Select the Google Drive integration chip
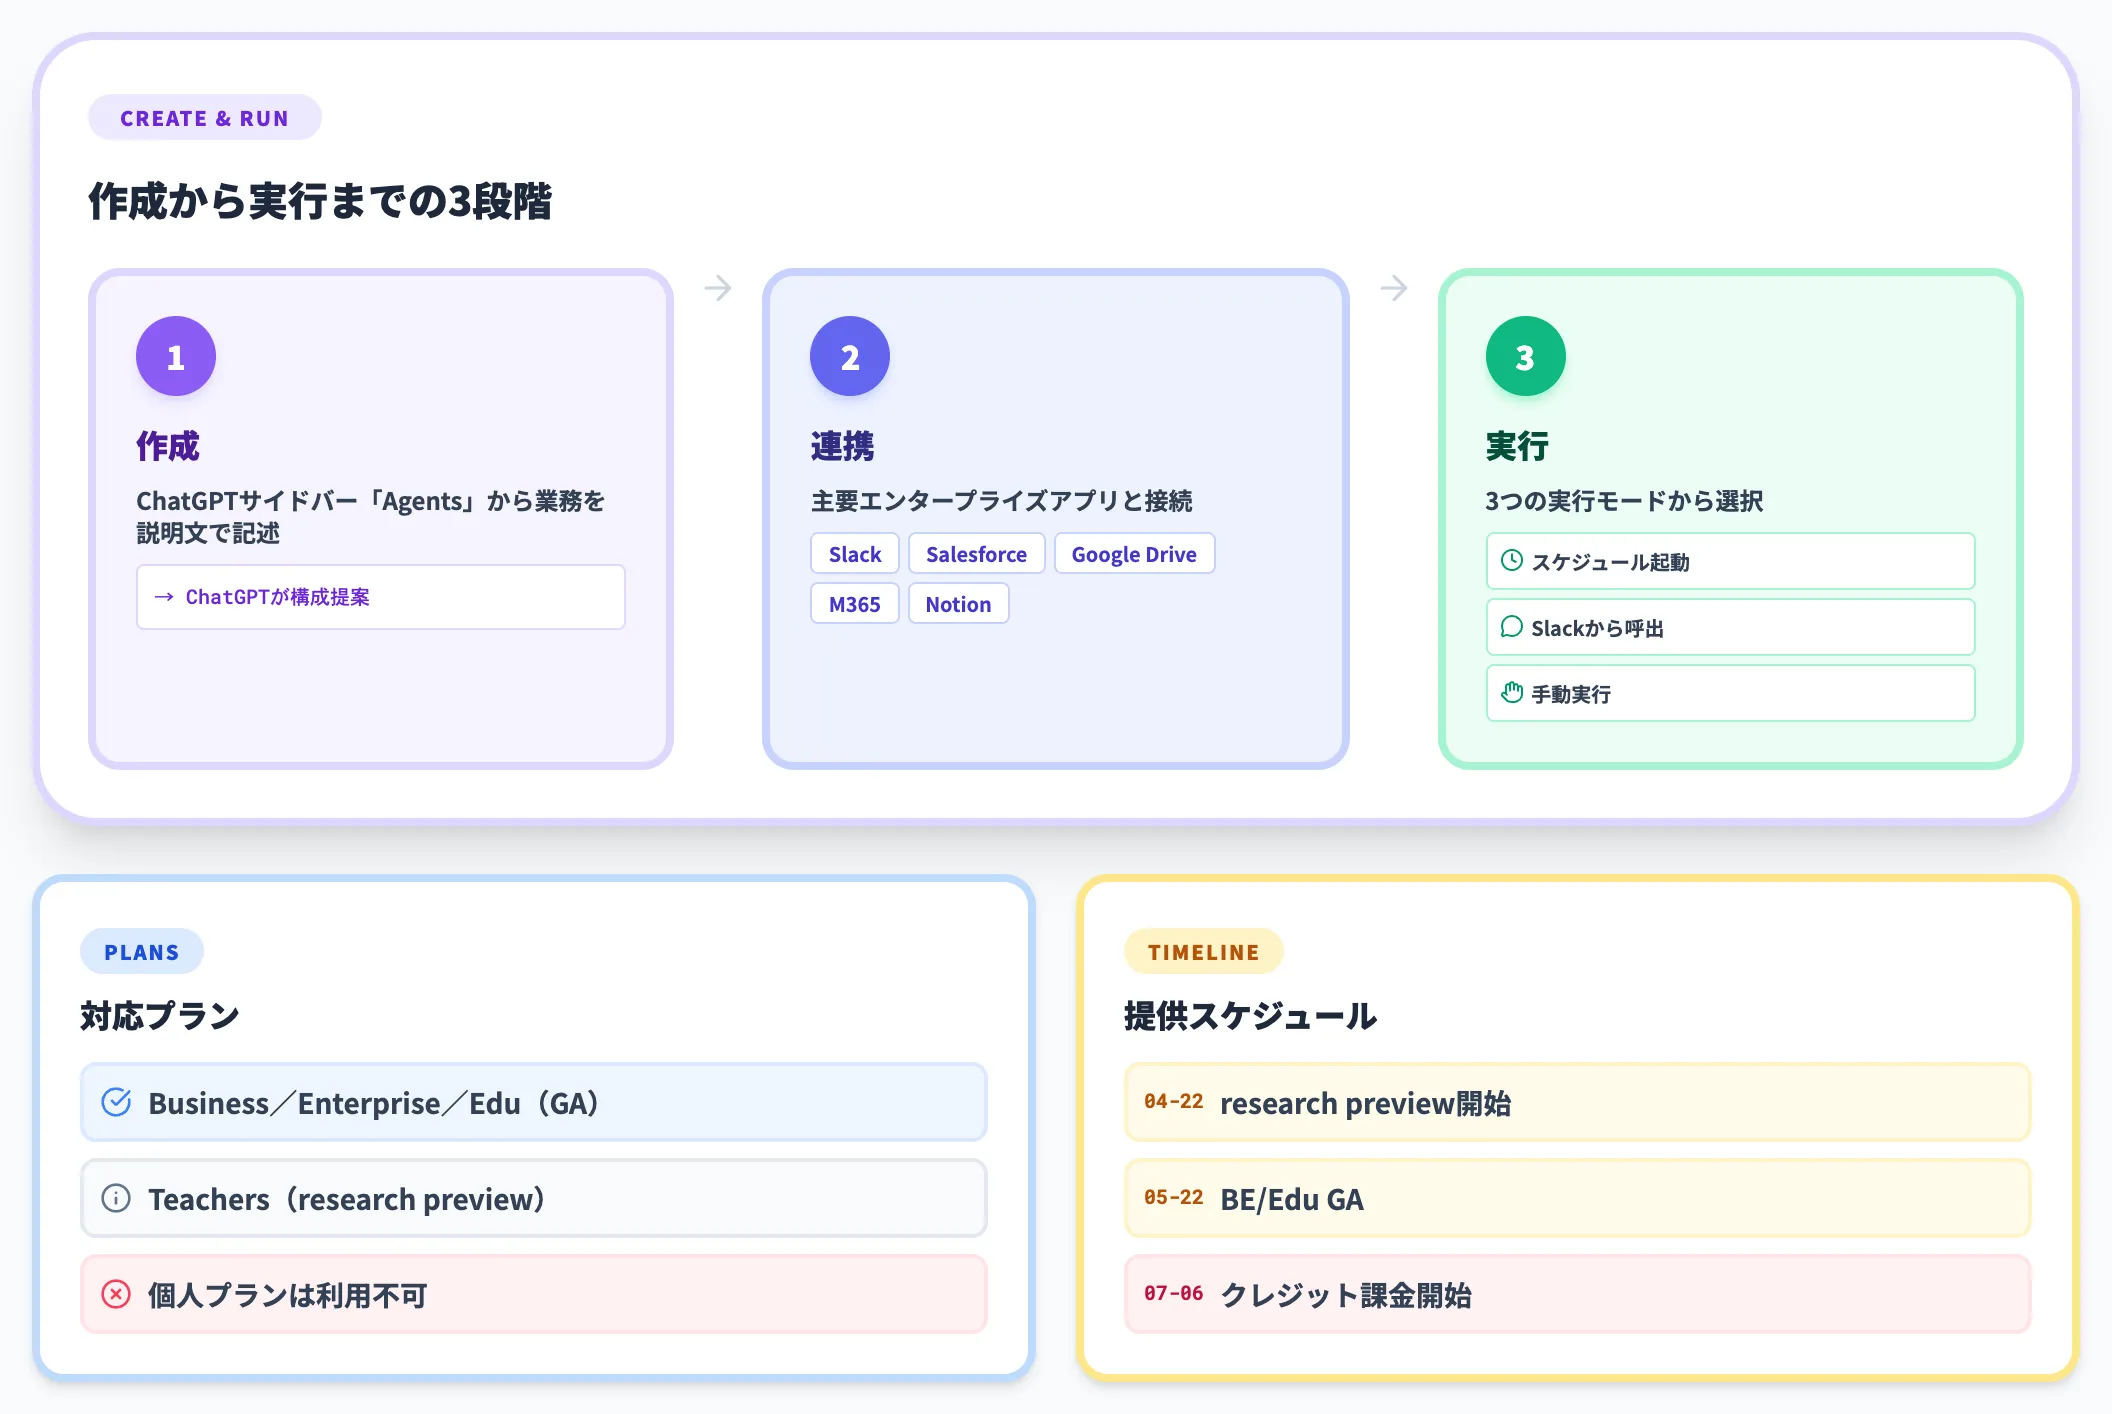 pos(1134,554)
